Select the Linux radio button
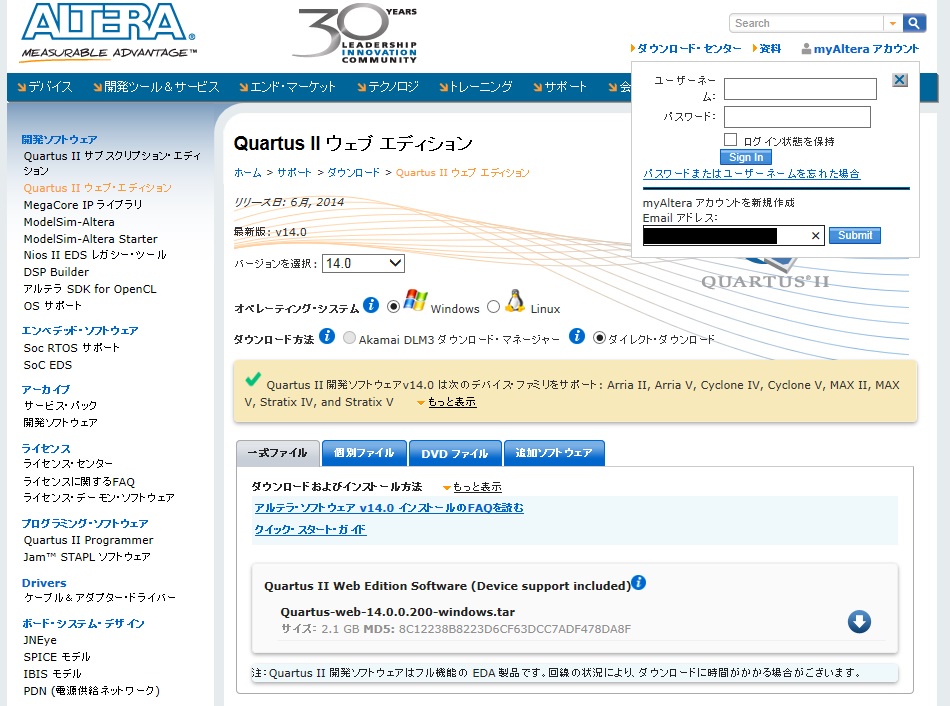The width and height of the screenshot is (950, 706). tap(494, 307)
